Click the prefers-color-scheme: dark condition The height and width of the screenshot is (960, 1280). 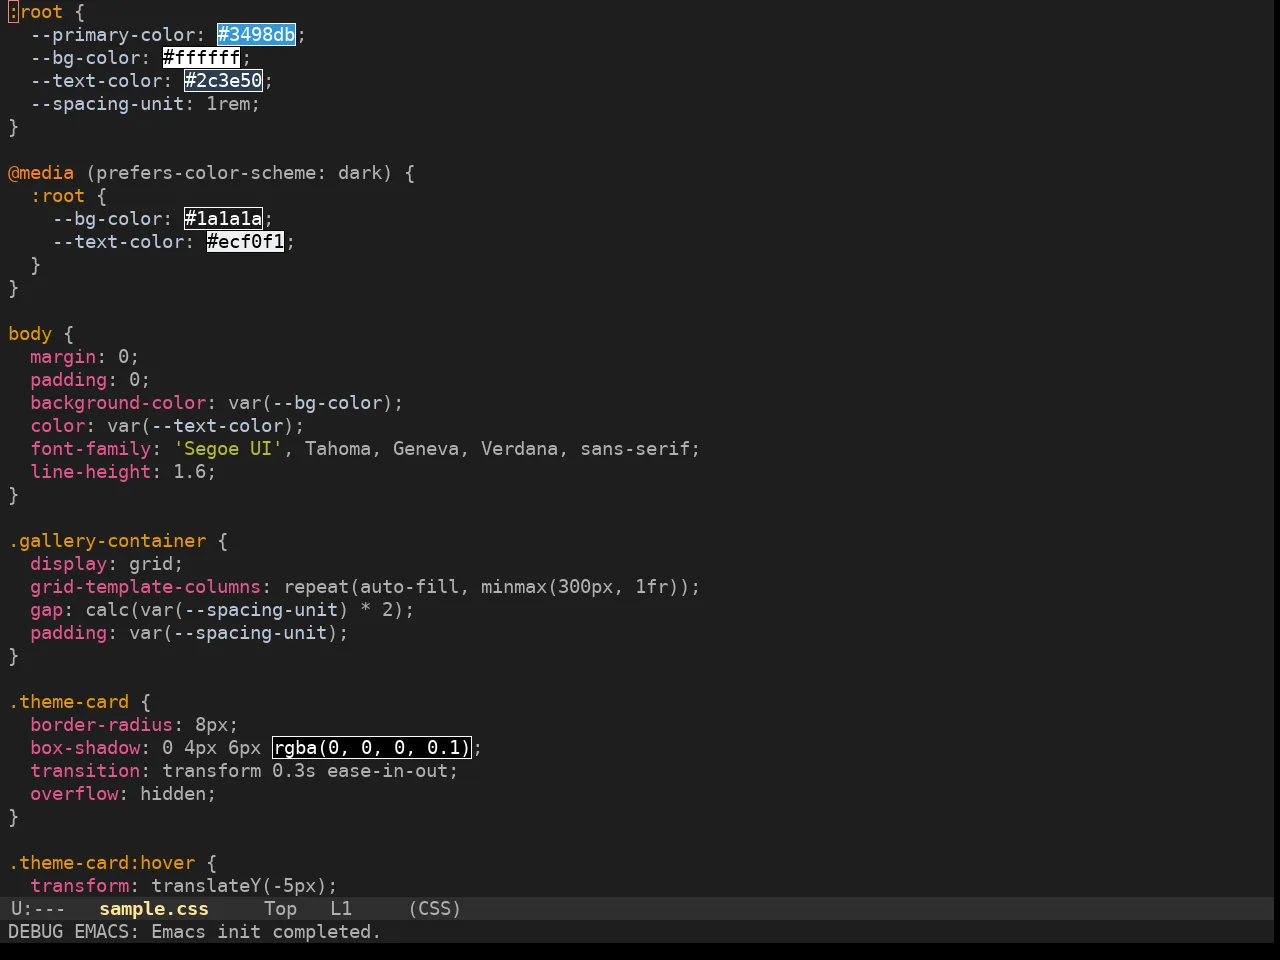coord(239,173)
